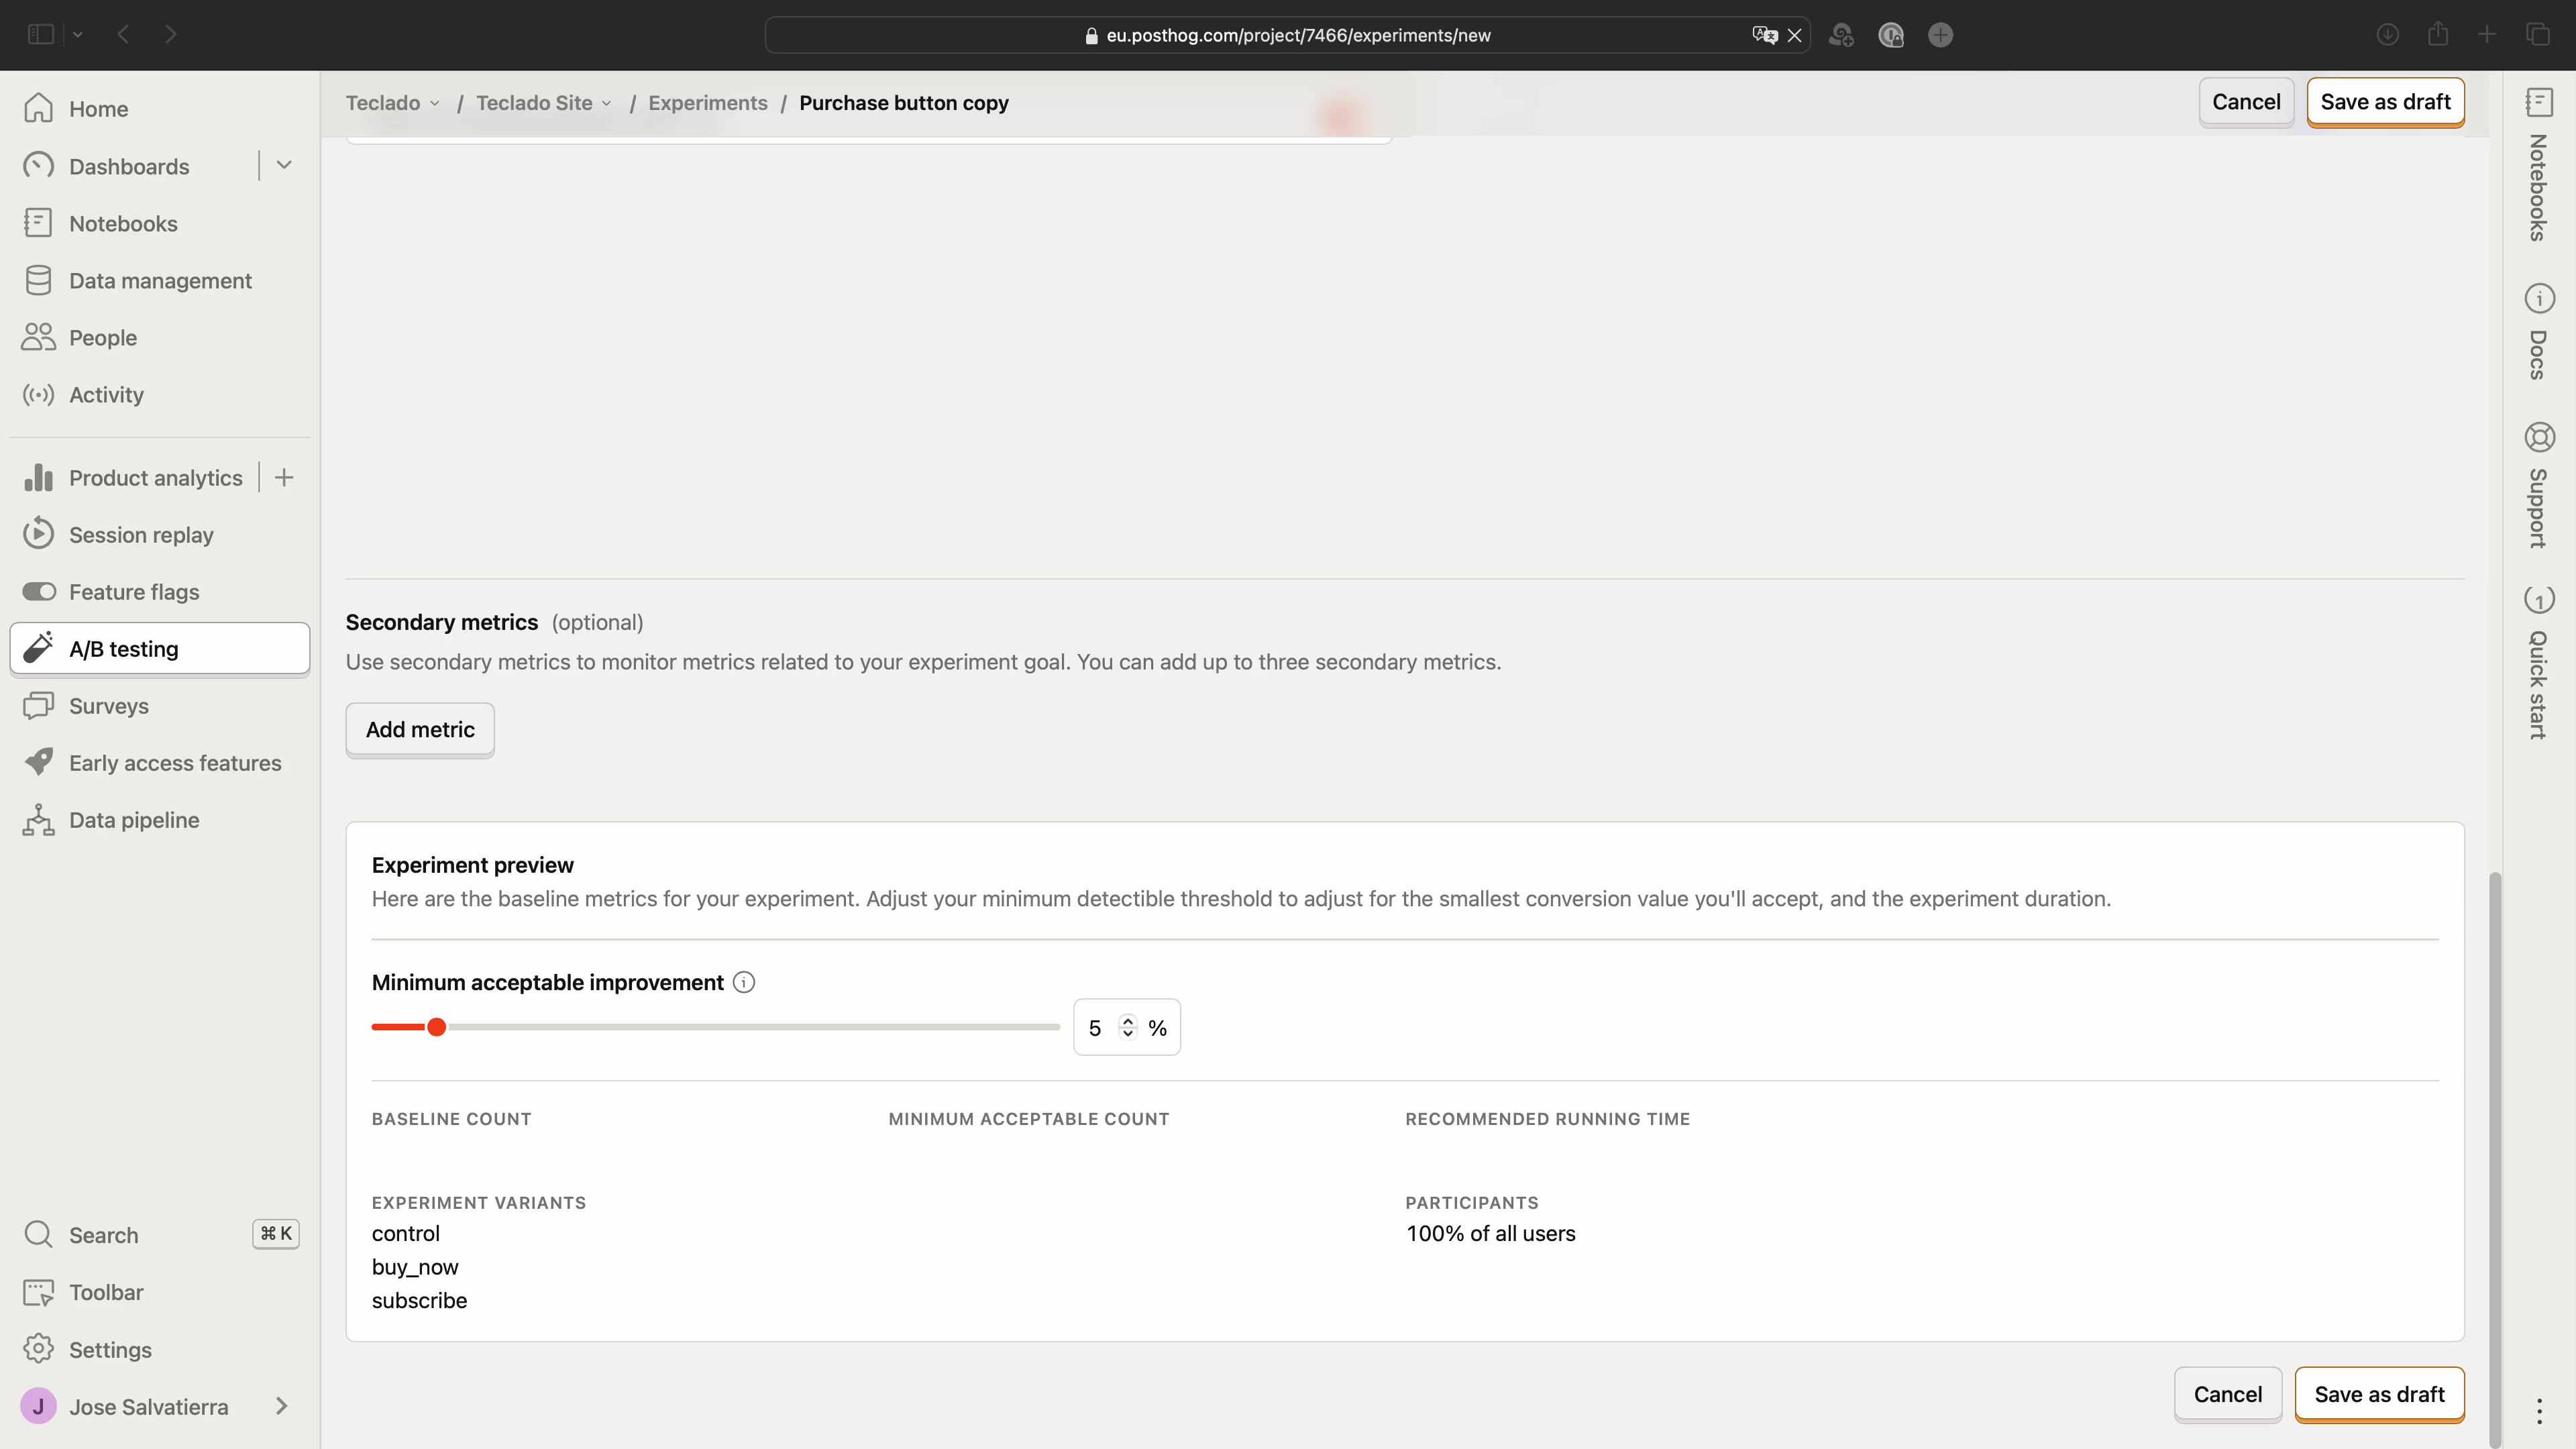
Task: Select A/B testing in the sidebar
Action: pos(160,649)
